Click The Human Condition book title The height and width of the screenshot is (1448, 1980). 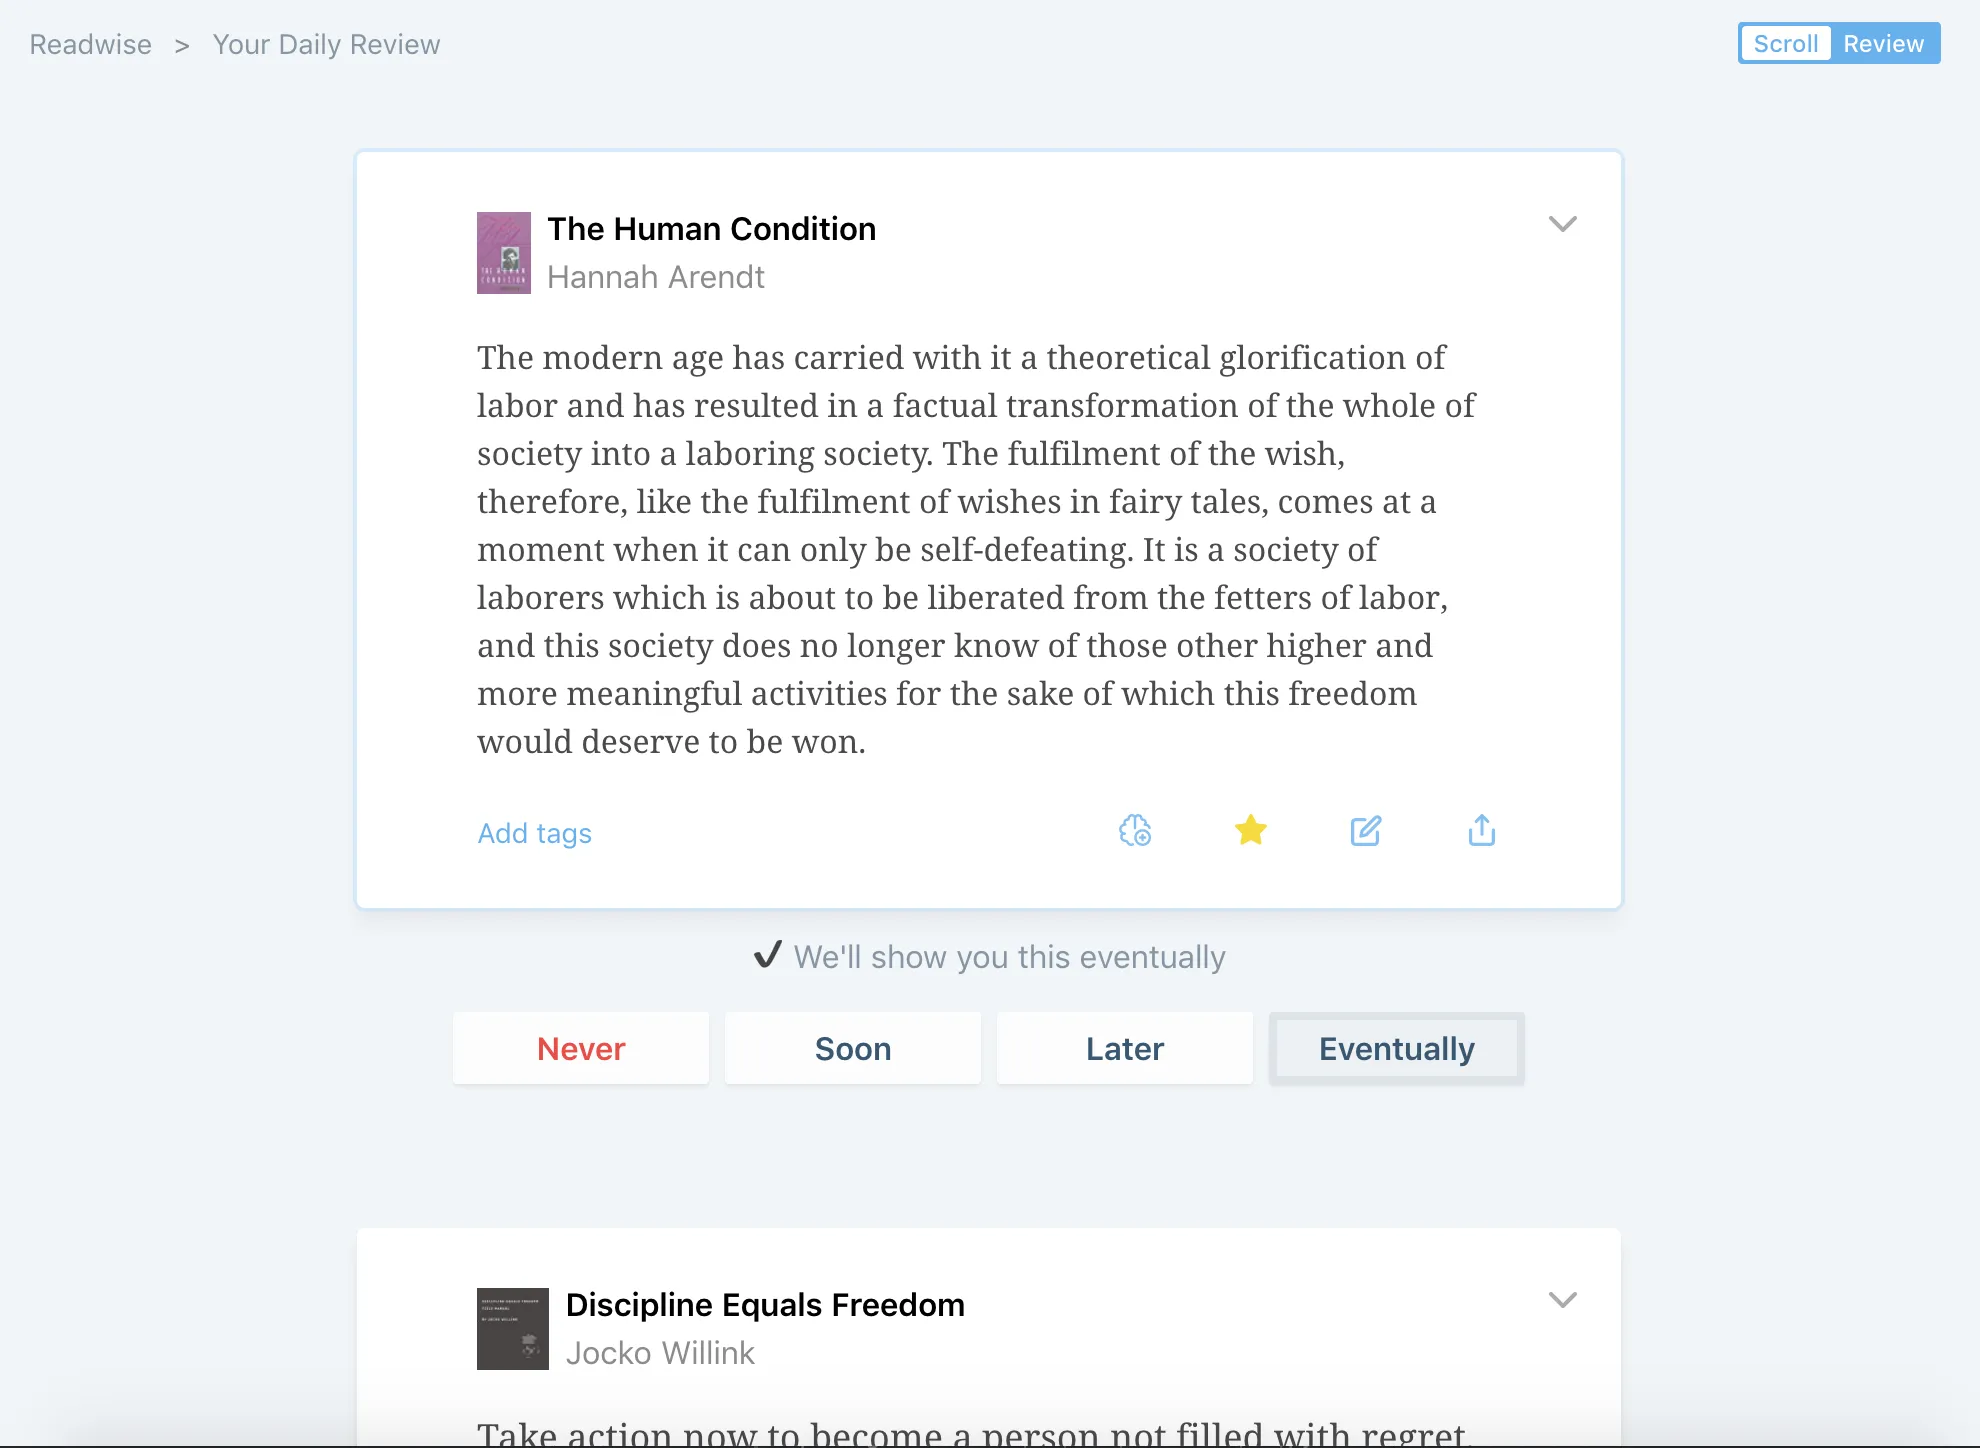tap(711, 229)
